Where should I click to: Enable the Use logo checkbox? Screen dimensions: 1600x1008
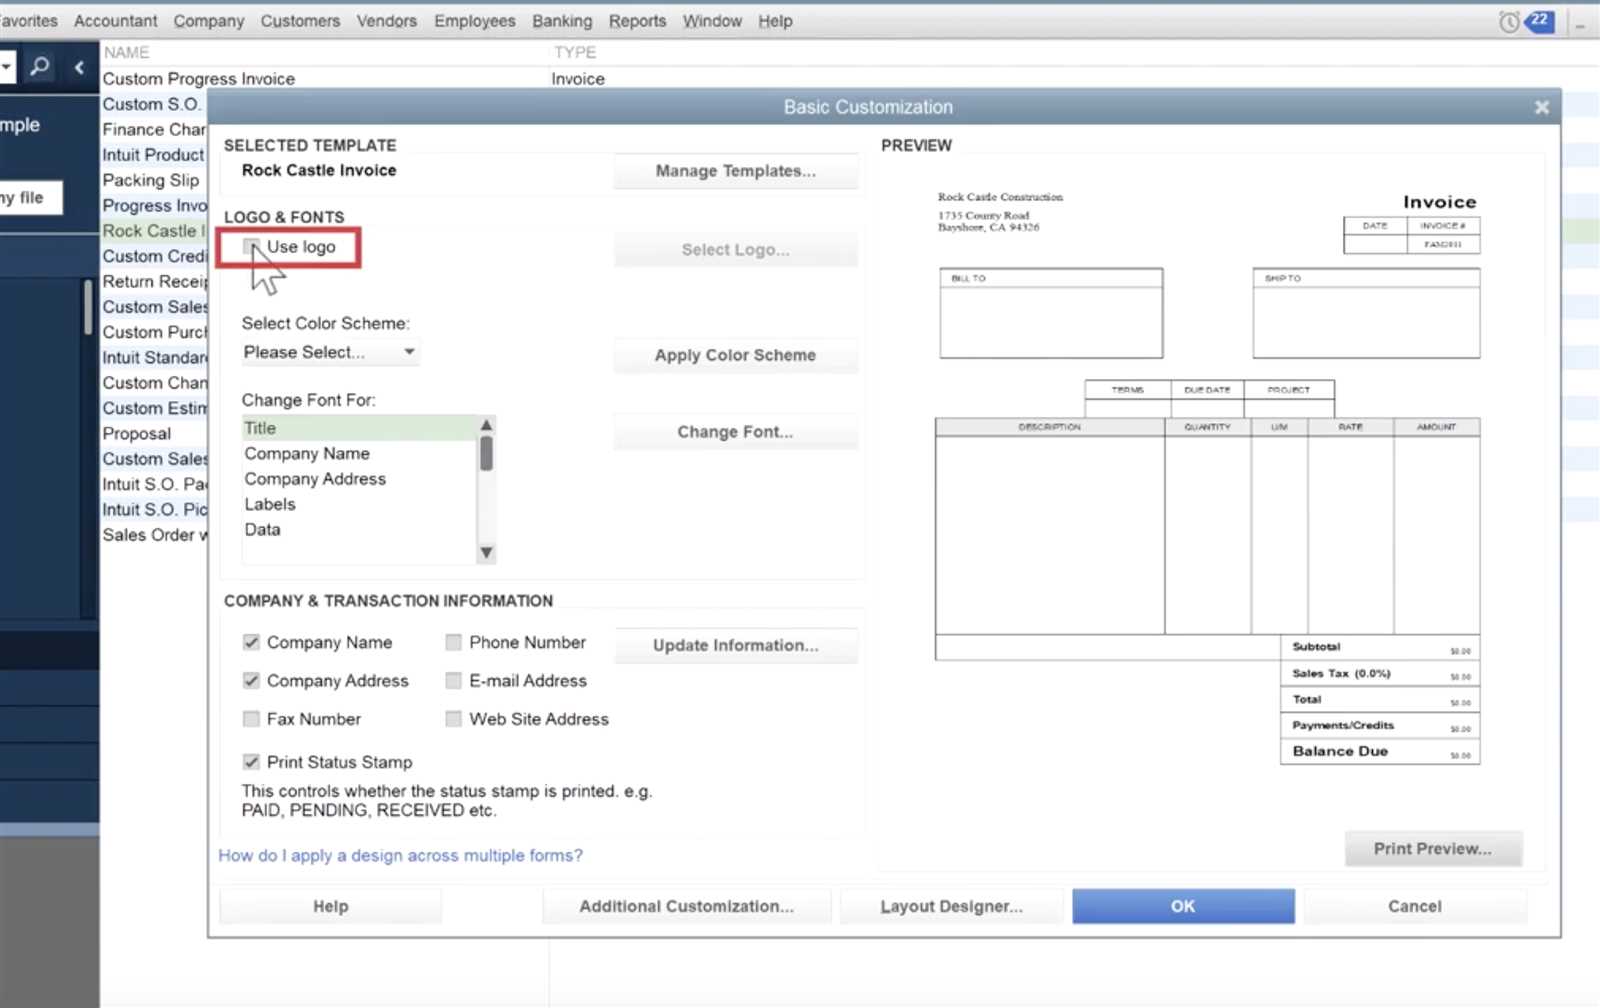click(x=252, y=247)
